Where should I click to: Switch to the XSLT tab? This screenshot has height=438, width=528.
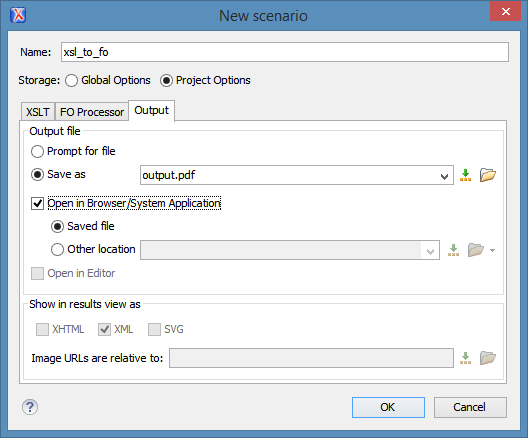coord(38,112)
